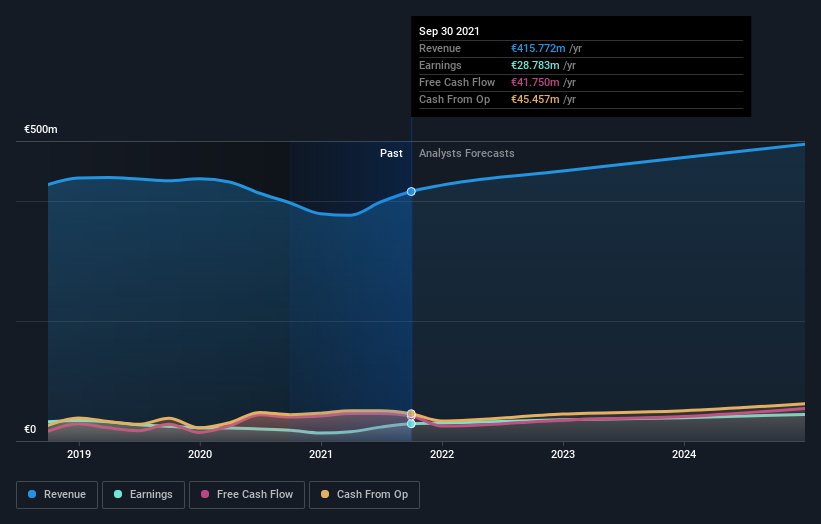
Task: Click the Cash From Op label in tooltip
Action: 454,99
